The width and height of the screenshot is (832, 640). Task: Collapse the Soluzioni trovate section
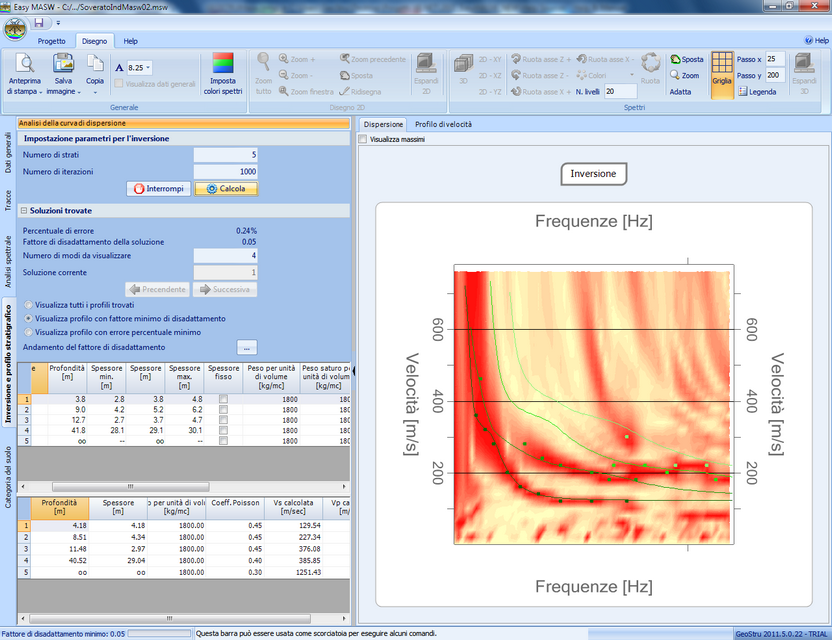tap(23, 211)
